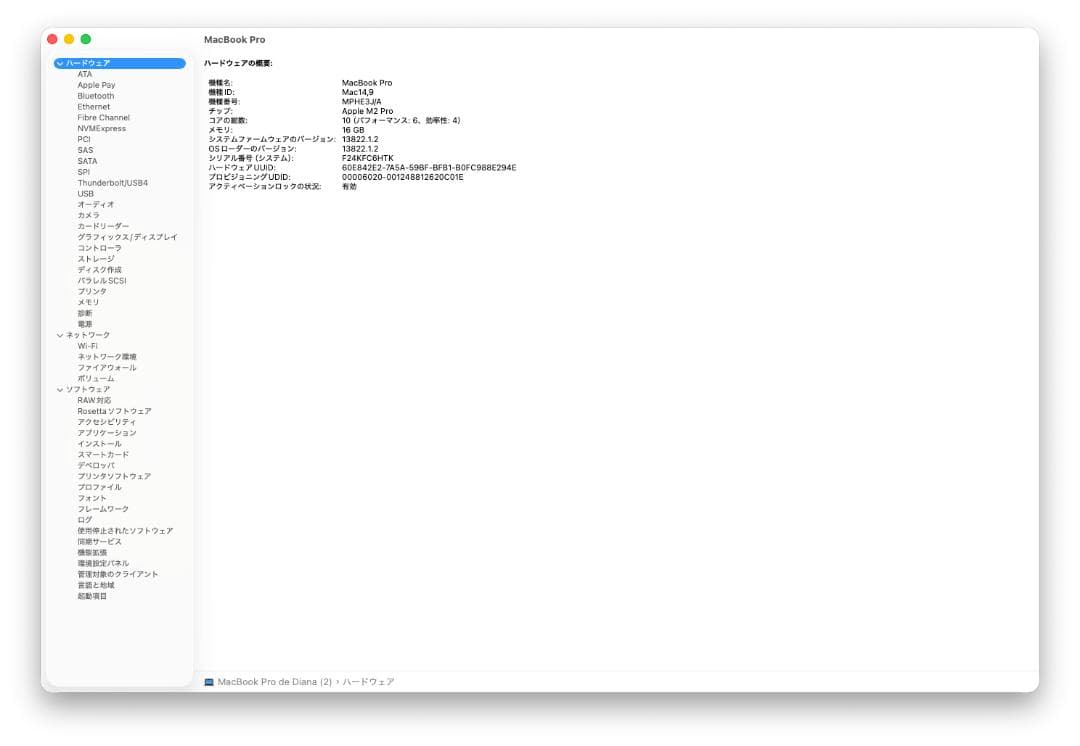Viewport: 1080px width, 746px height.
Task: Select Bluetooth in the hardware list
Action: pos(94,95)
